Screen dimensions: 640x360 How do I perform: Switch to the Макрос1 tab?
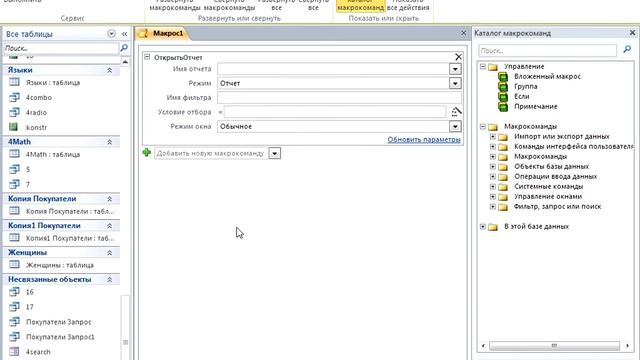tap(162, 33)
